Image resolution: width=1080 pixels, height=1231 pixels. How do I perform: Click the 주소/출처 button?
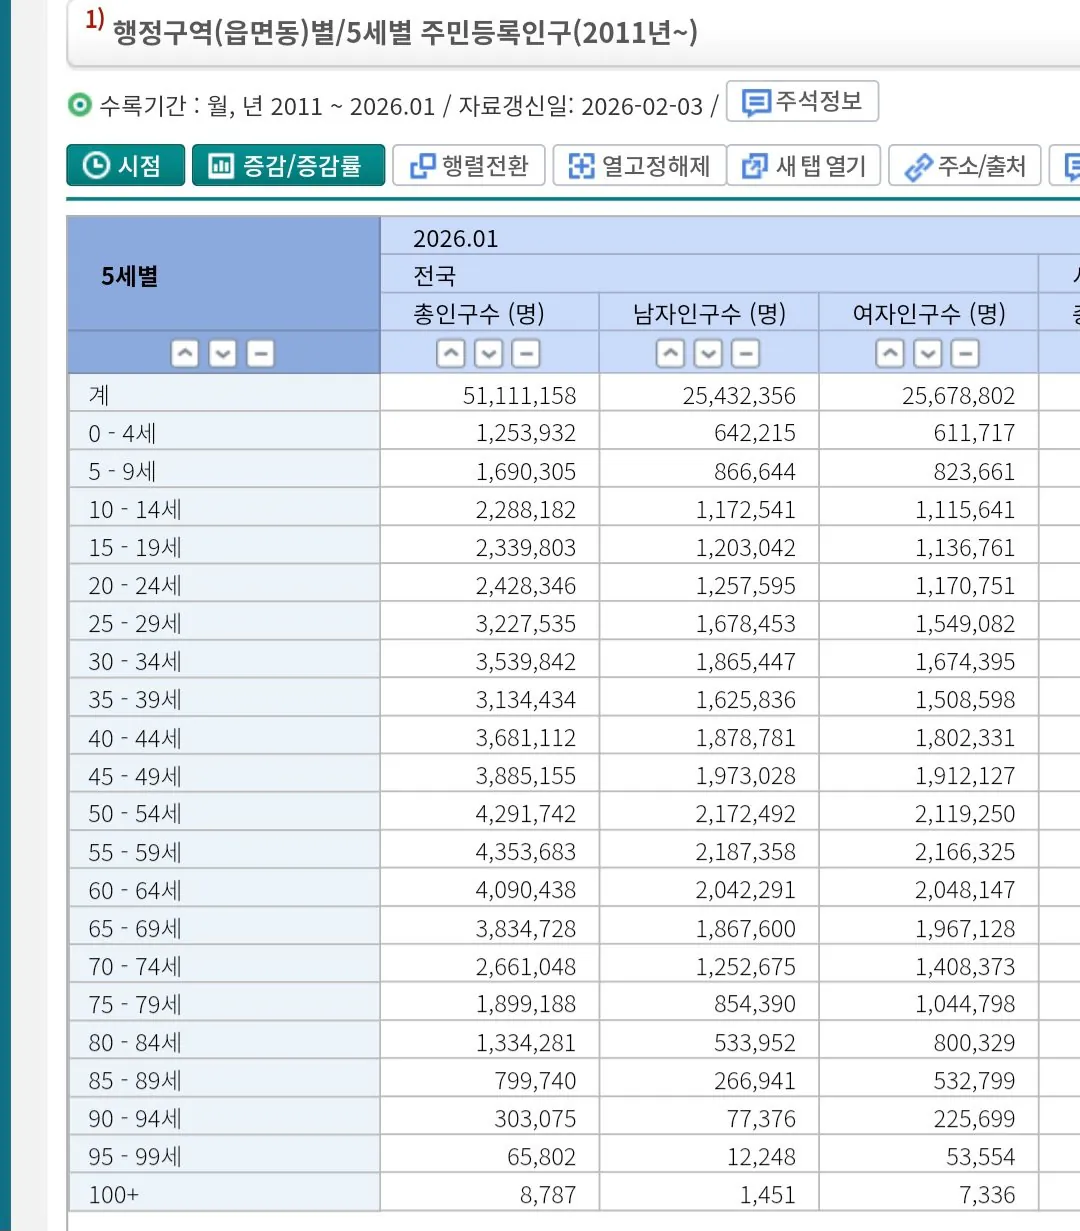tap(965, 166)
